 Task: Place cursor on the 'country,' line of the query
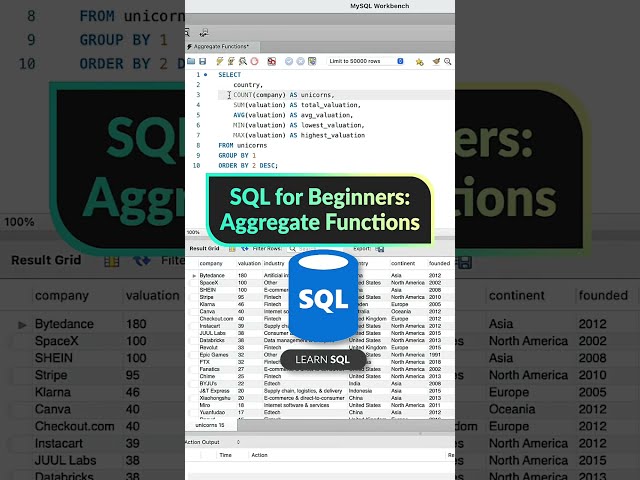click(x=248, y=85)
